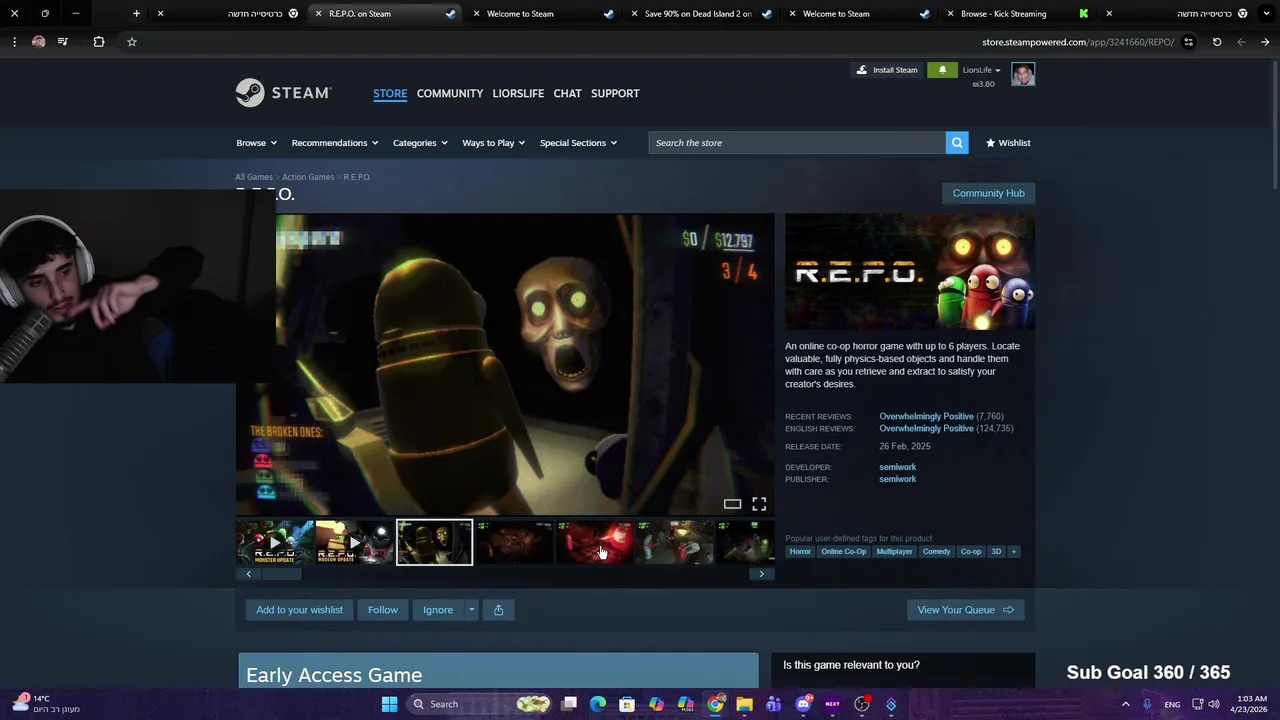Screen dimensions: 1280x720
Task: Open the semiwork developer link
Action: click(x=897, y=467)
